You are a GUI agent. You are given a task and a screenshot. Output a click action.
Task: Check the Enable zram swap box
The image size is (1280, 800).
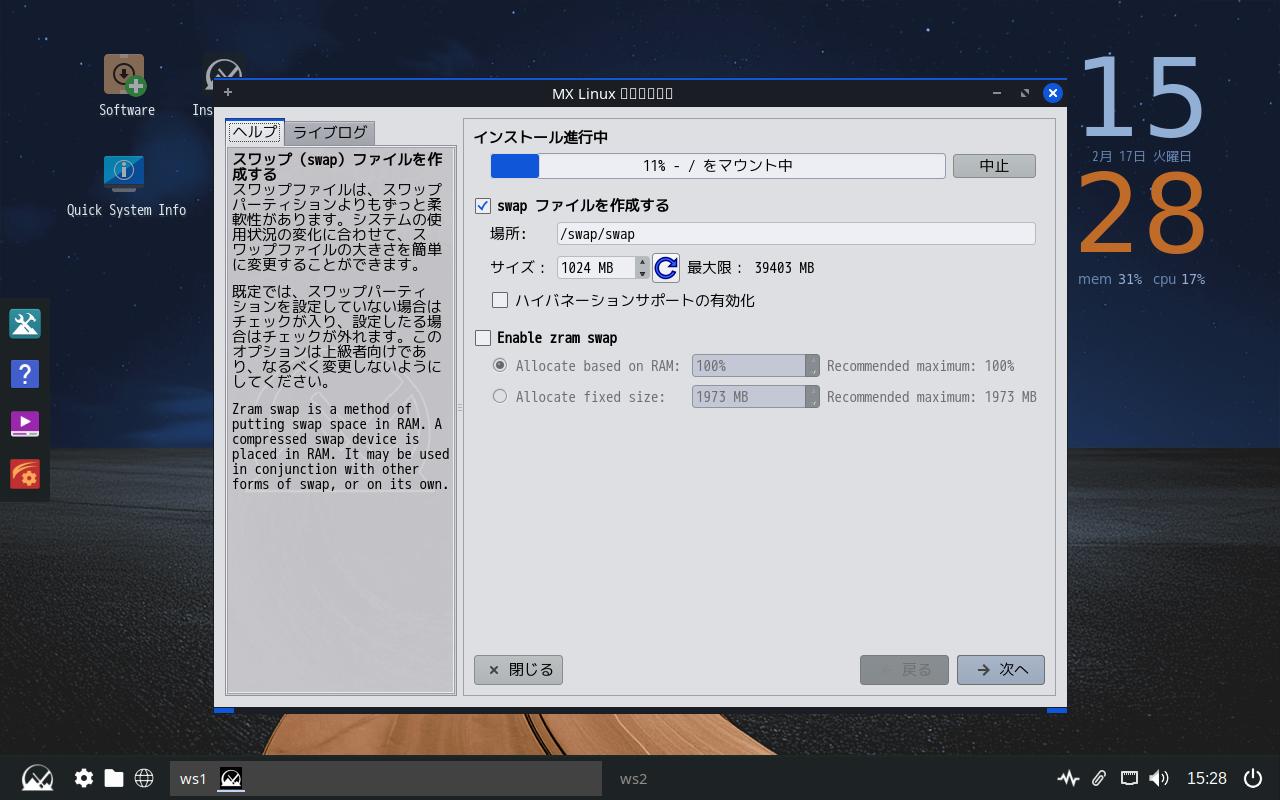483,338
